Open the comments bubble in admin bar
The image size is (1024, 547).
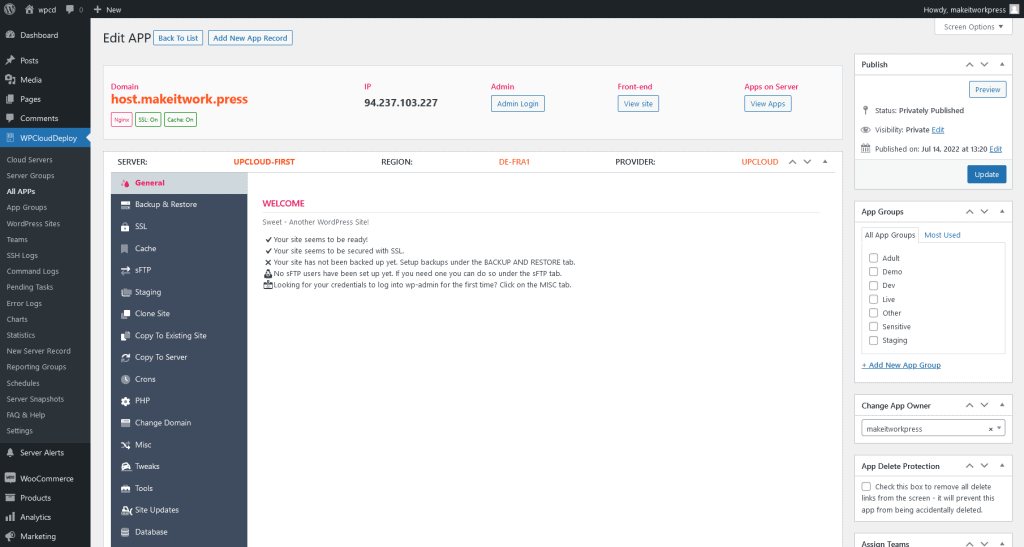pos(70,9)
